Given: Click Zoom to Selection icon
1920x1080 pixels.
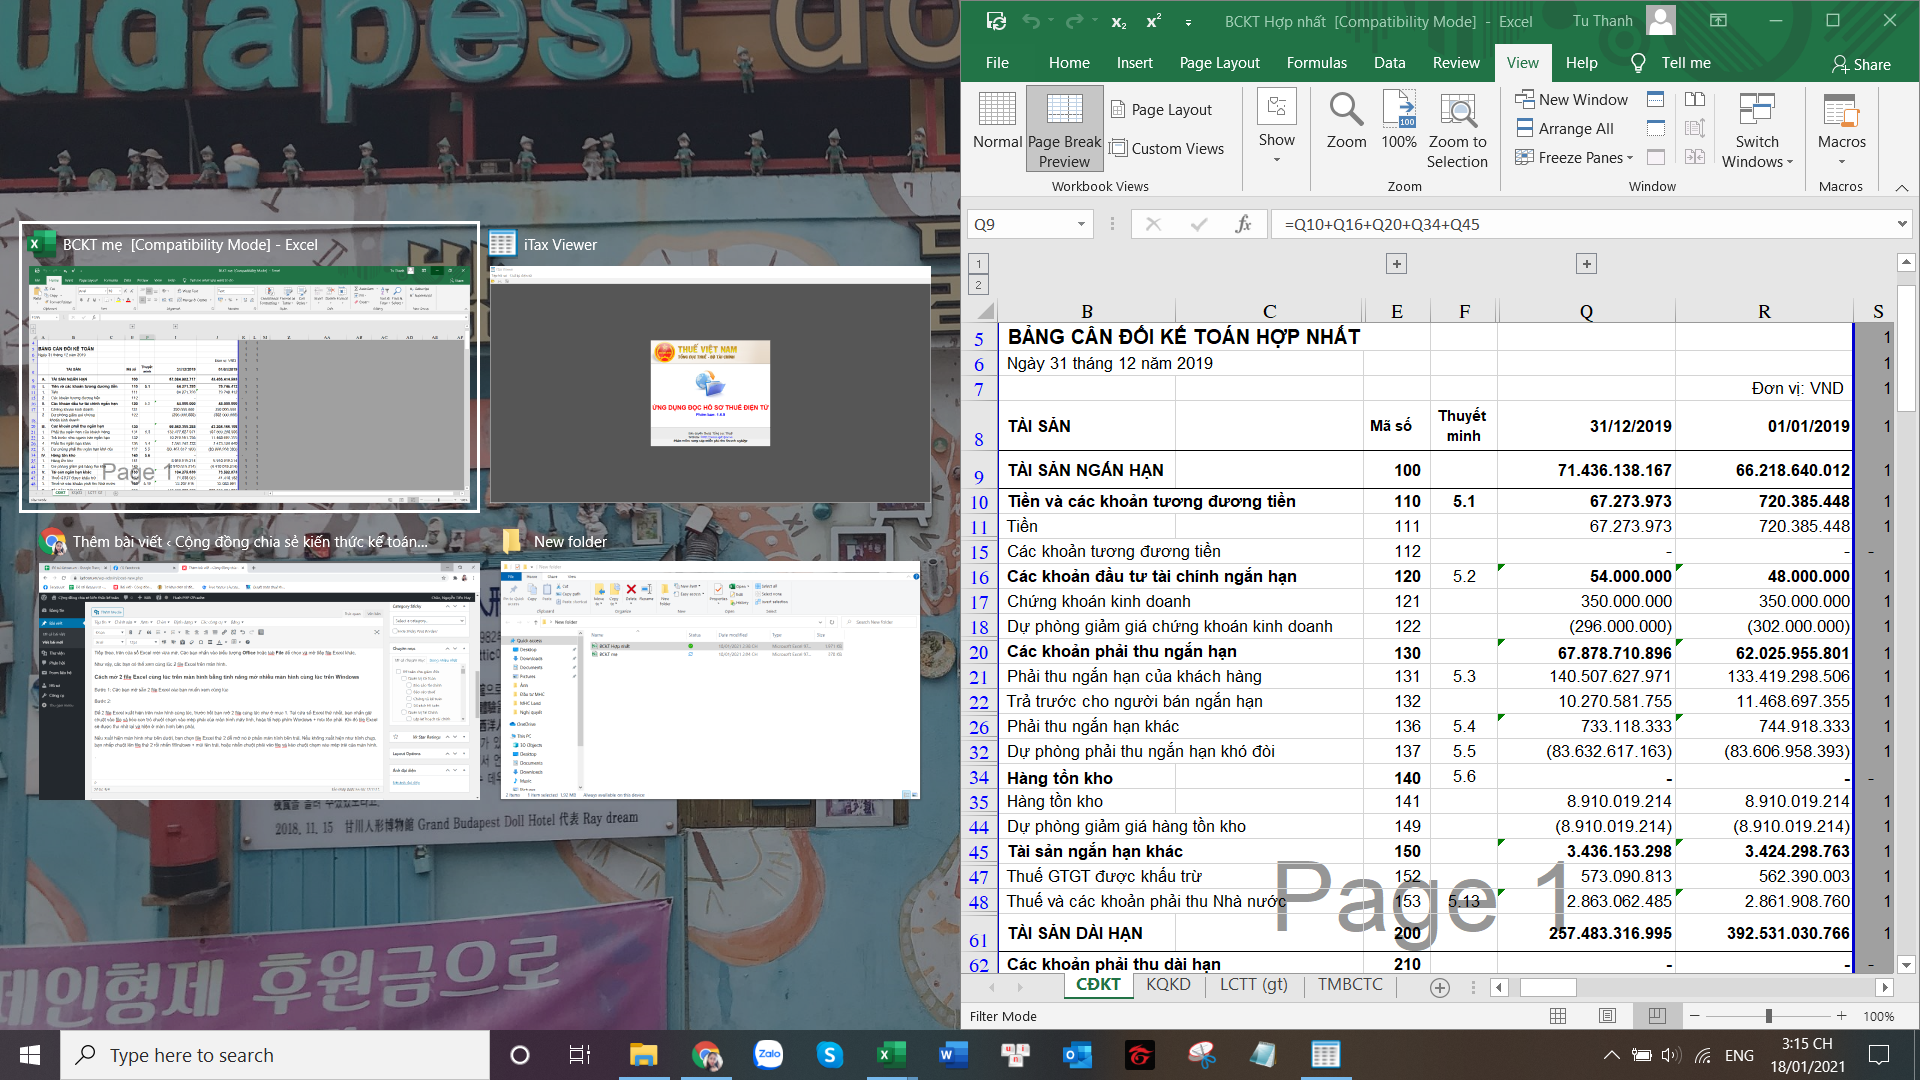Looking at the screenshot, I should point(1457,112).
